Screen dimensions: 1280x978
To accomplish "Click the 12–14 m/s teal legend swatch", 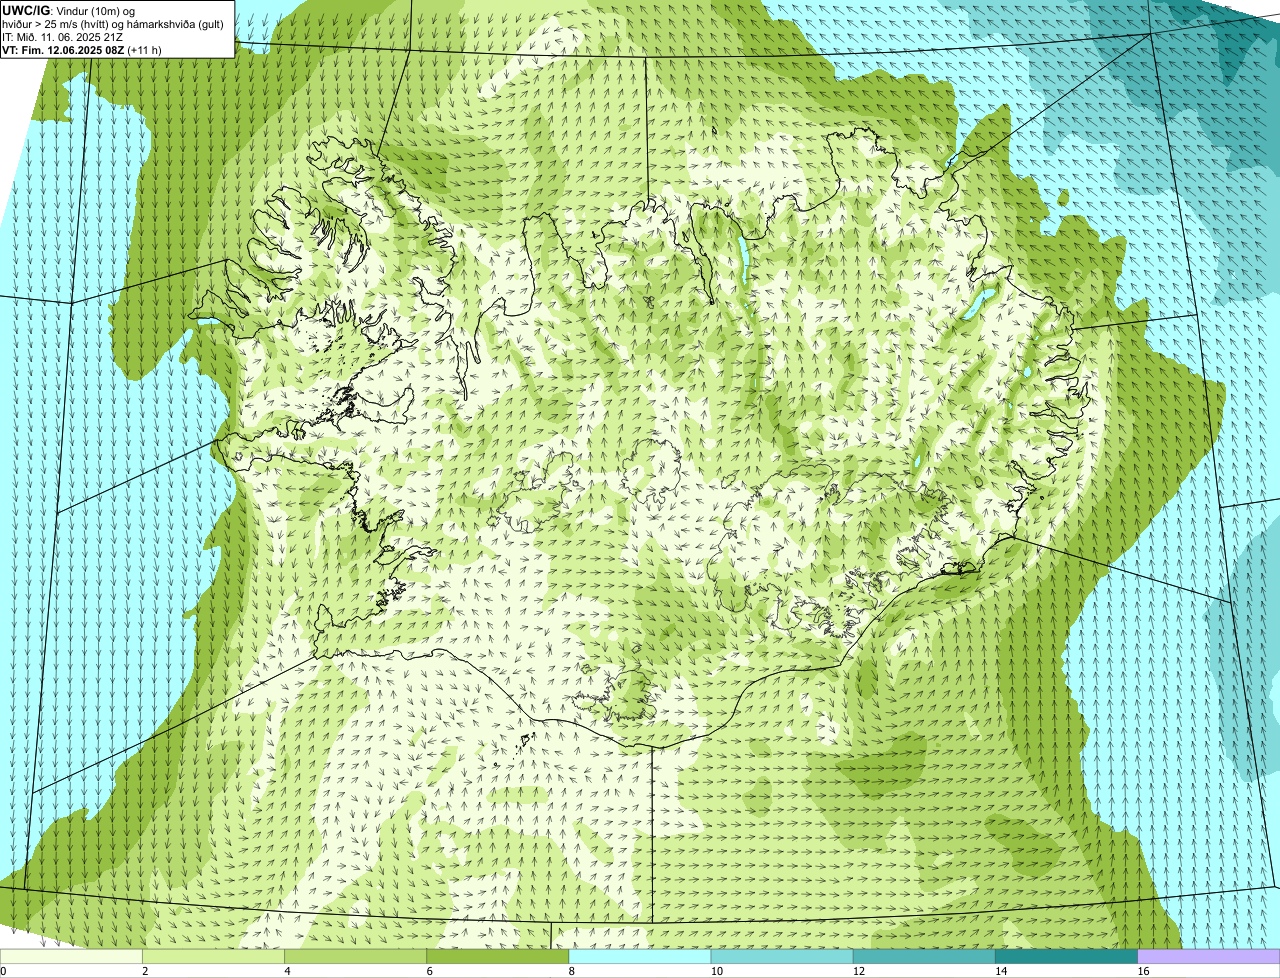I will (924, 956).
